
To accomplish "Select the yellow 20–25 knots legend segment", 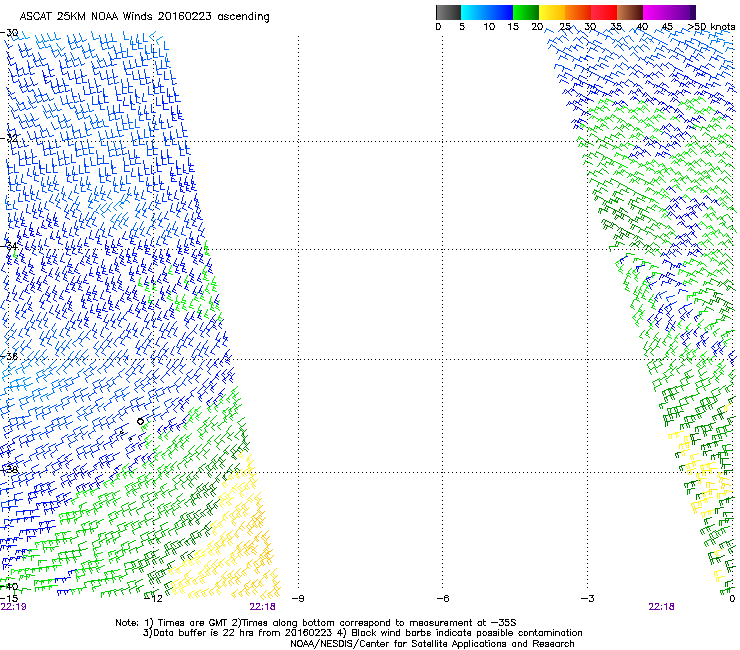I will click(x=552, y=12).
